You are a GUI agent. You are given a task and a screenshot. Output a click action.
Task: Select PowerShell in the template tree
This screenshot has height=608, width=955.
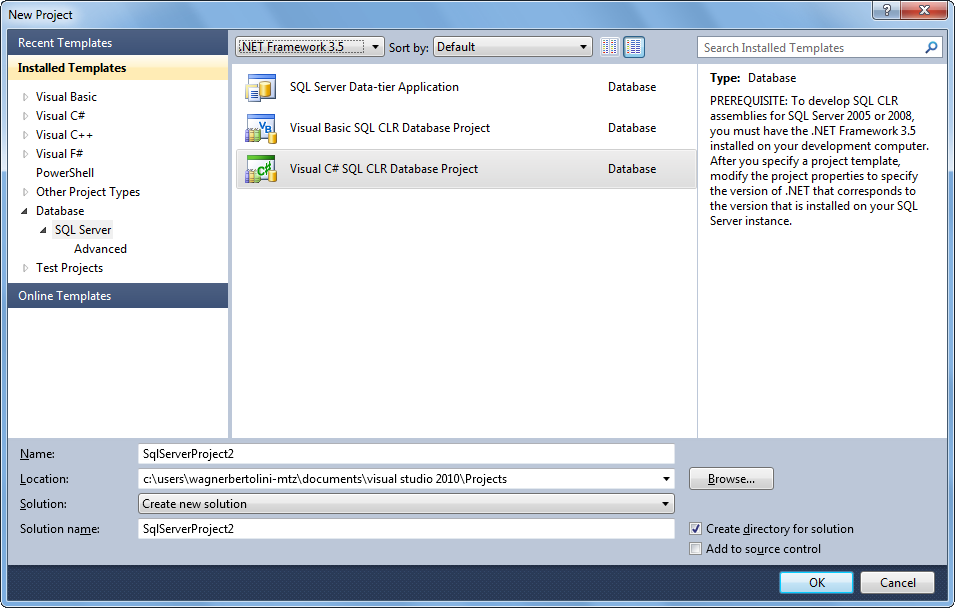click(x=65, y=173)
